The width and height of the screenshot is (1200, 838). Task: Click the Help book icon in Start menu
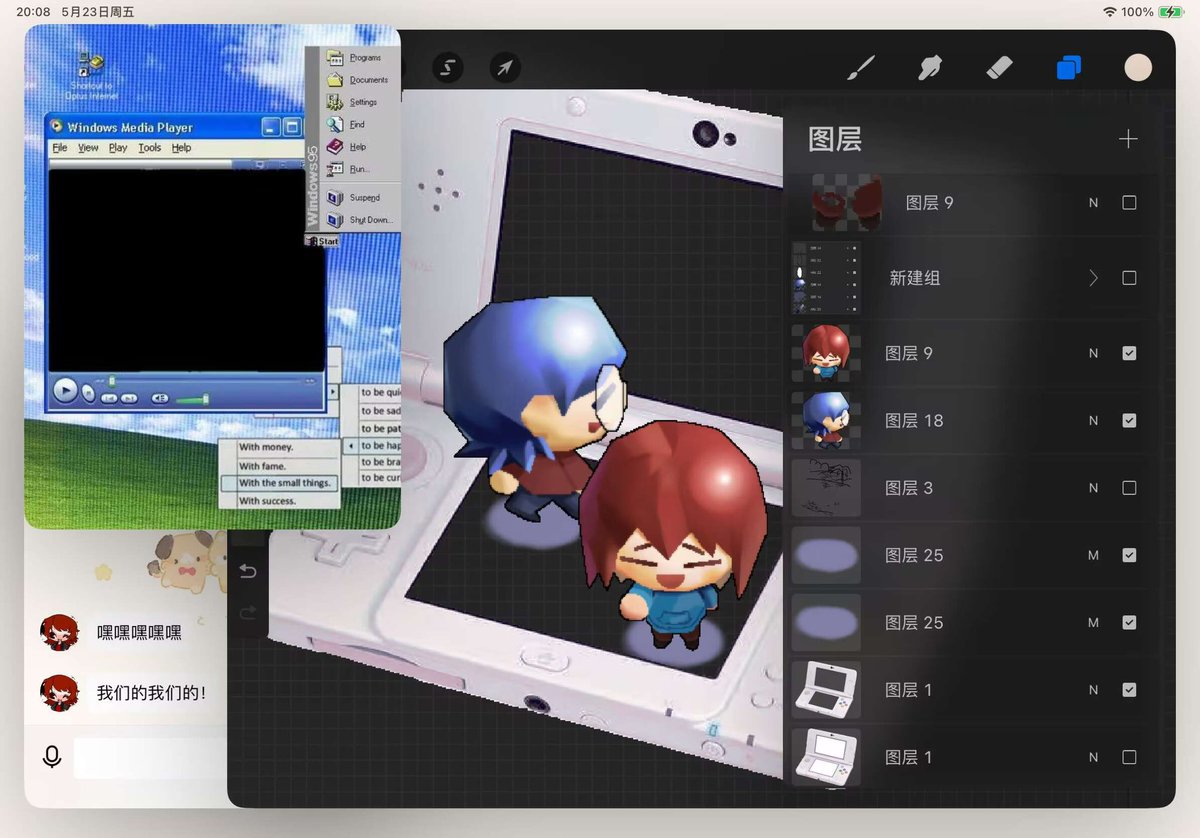coord(336,147)
